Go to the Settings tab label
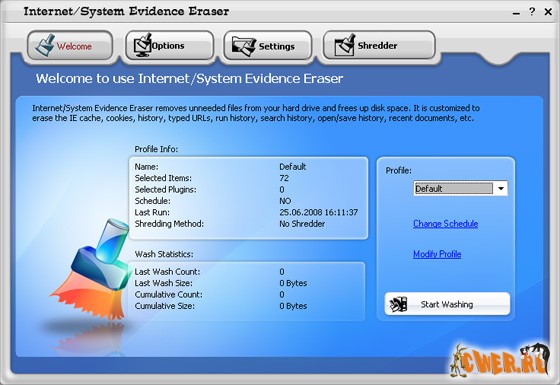 277,46
